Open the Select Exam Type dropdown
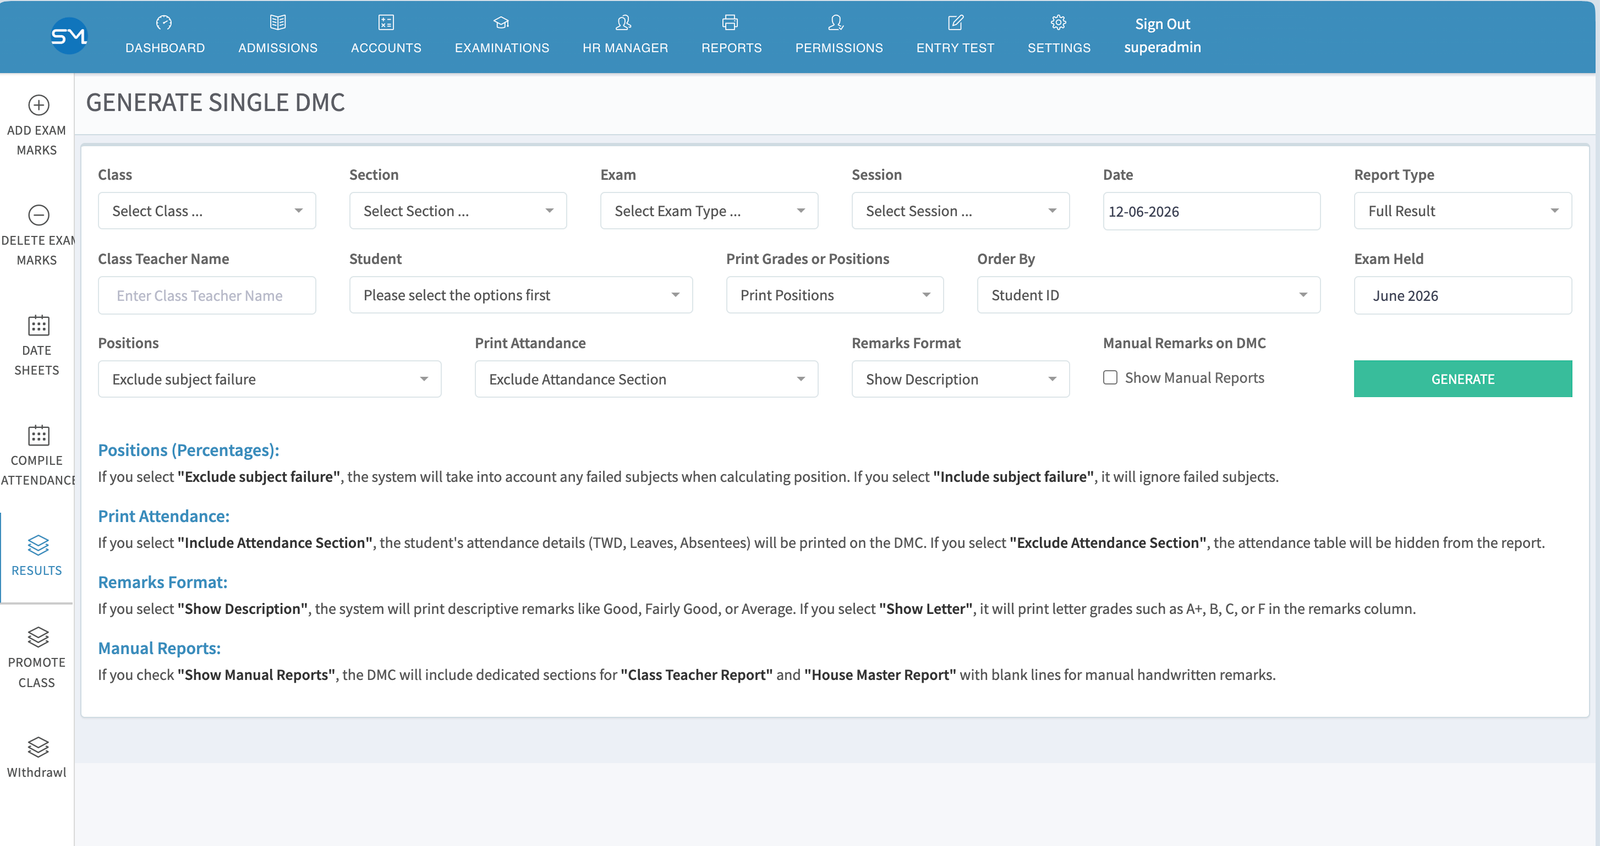Image resolution: width=1600 pixels, height=846 pixels. click(x=709, y=211)
